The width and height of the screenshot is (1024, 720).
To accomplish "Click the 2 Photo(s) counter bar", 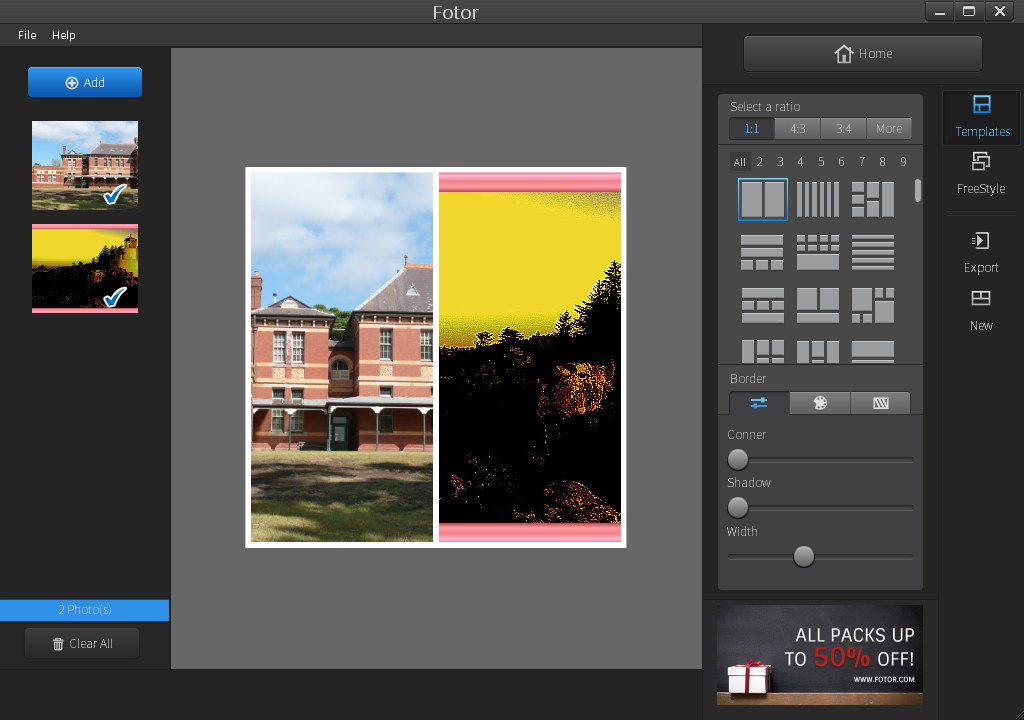I will [84, 610].
